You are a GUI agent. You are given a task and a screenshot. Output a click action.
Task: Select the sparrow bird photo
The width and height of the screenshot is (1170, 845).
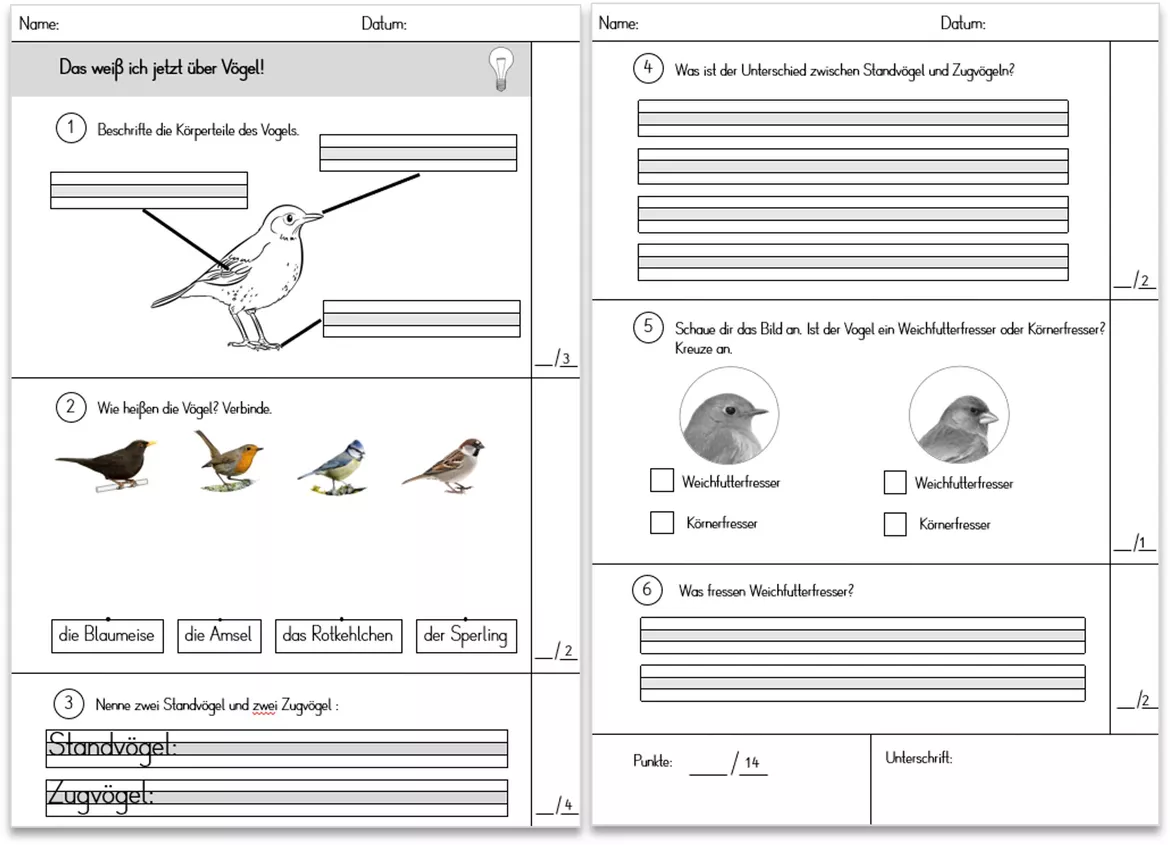click(x=445, y=466)
